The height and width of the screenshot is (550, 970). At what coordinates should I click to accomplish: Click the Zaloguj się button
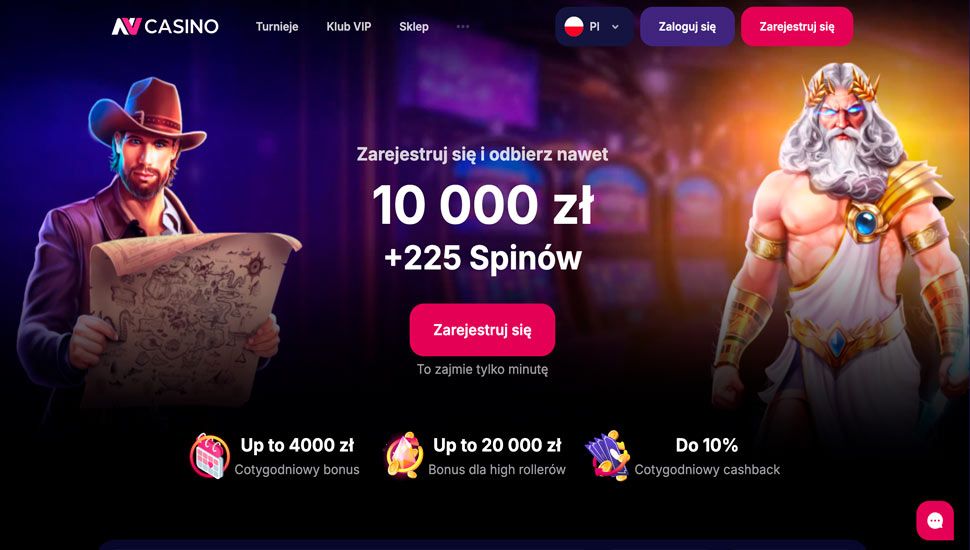coord(687,27)
